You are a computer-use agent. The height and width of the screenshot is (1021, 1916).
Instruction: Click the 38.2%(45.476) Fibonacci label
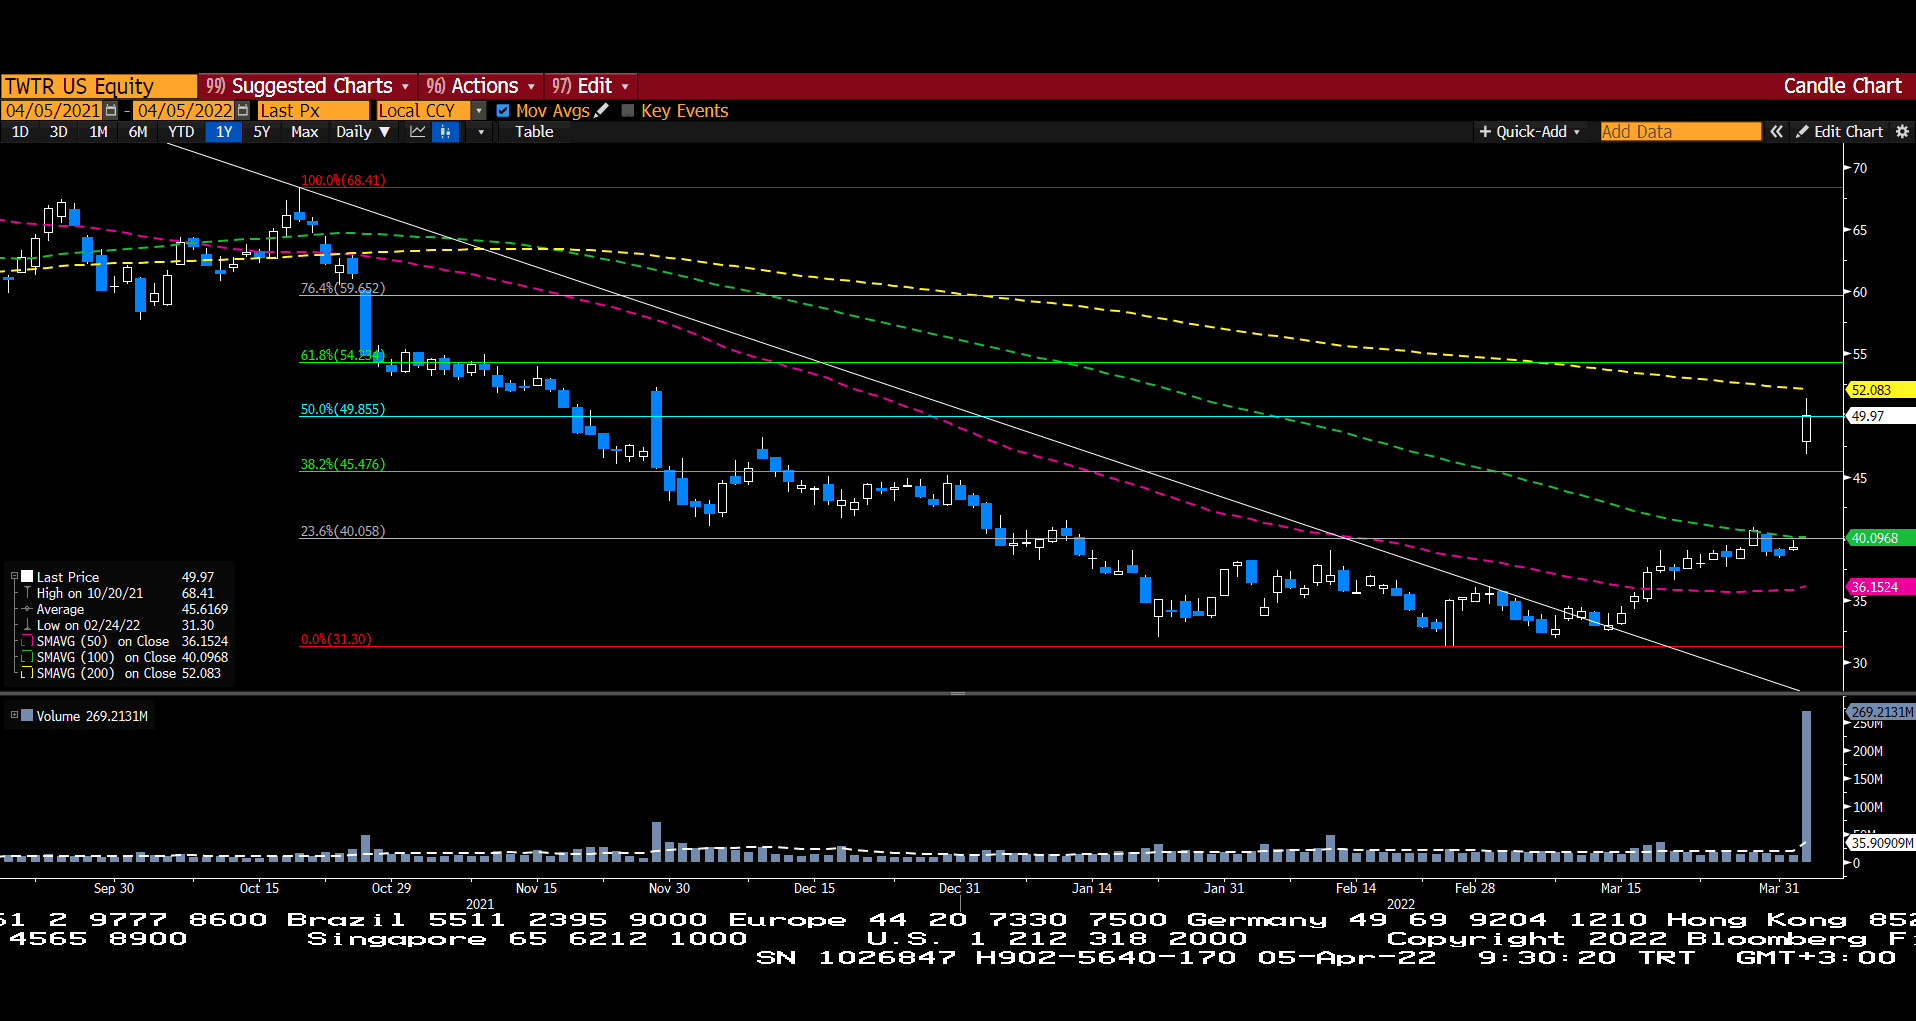[343, 464]
